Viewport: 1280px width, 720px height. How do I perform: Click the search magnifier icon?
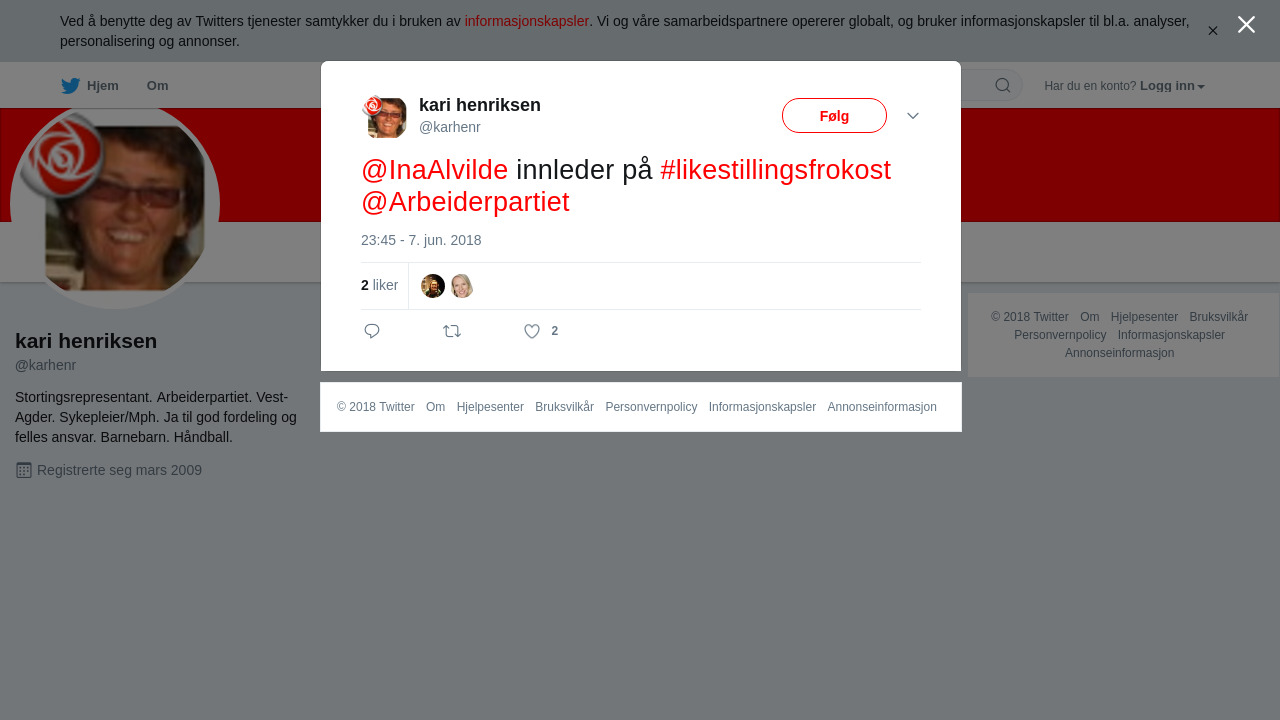click(1003, 85)
